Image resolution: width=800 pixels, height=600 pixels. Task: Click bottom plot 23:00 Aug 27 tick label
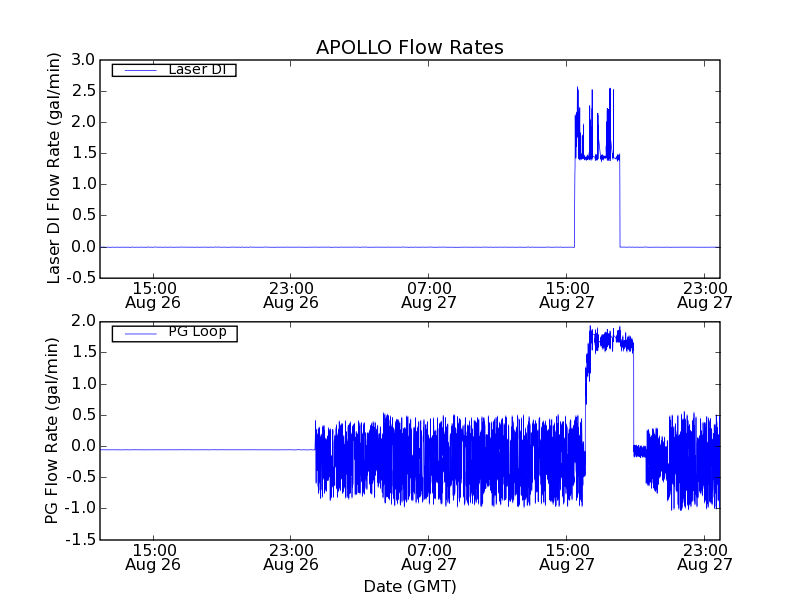coord(705,557)
